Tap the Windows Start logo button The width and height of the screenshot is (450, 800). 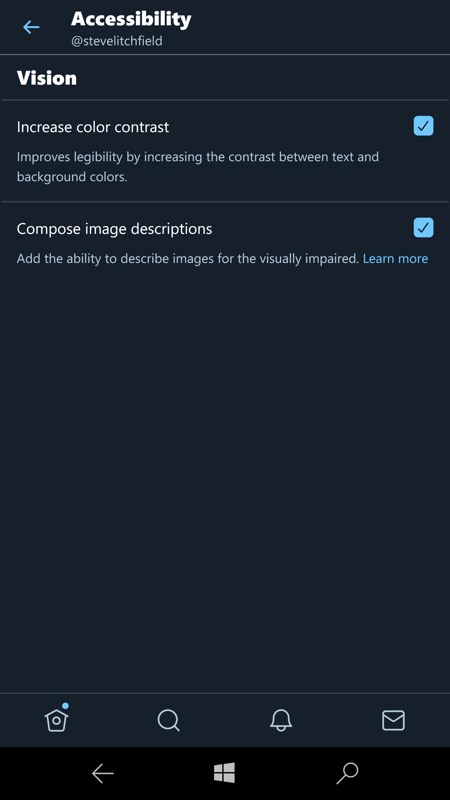click(224, 773)
